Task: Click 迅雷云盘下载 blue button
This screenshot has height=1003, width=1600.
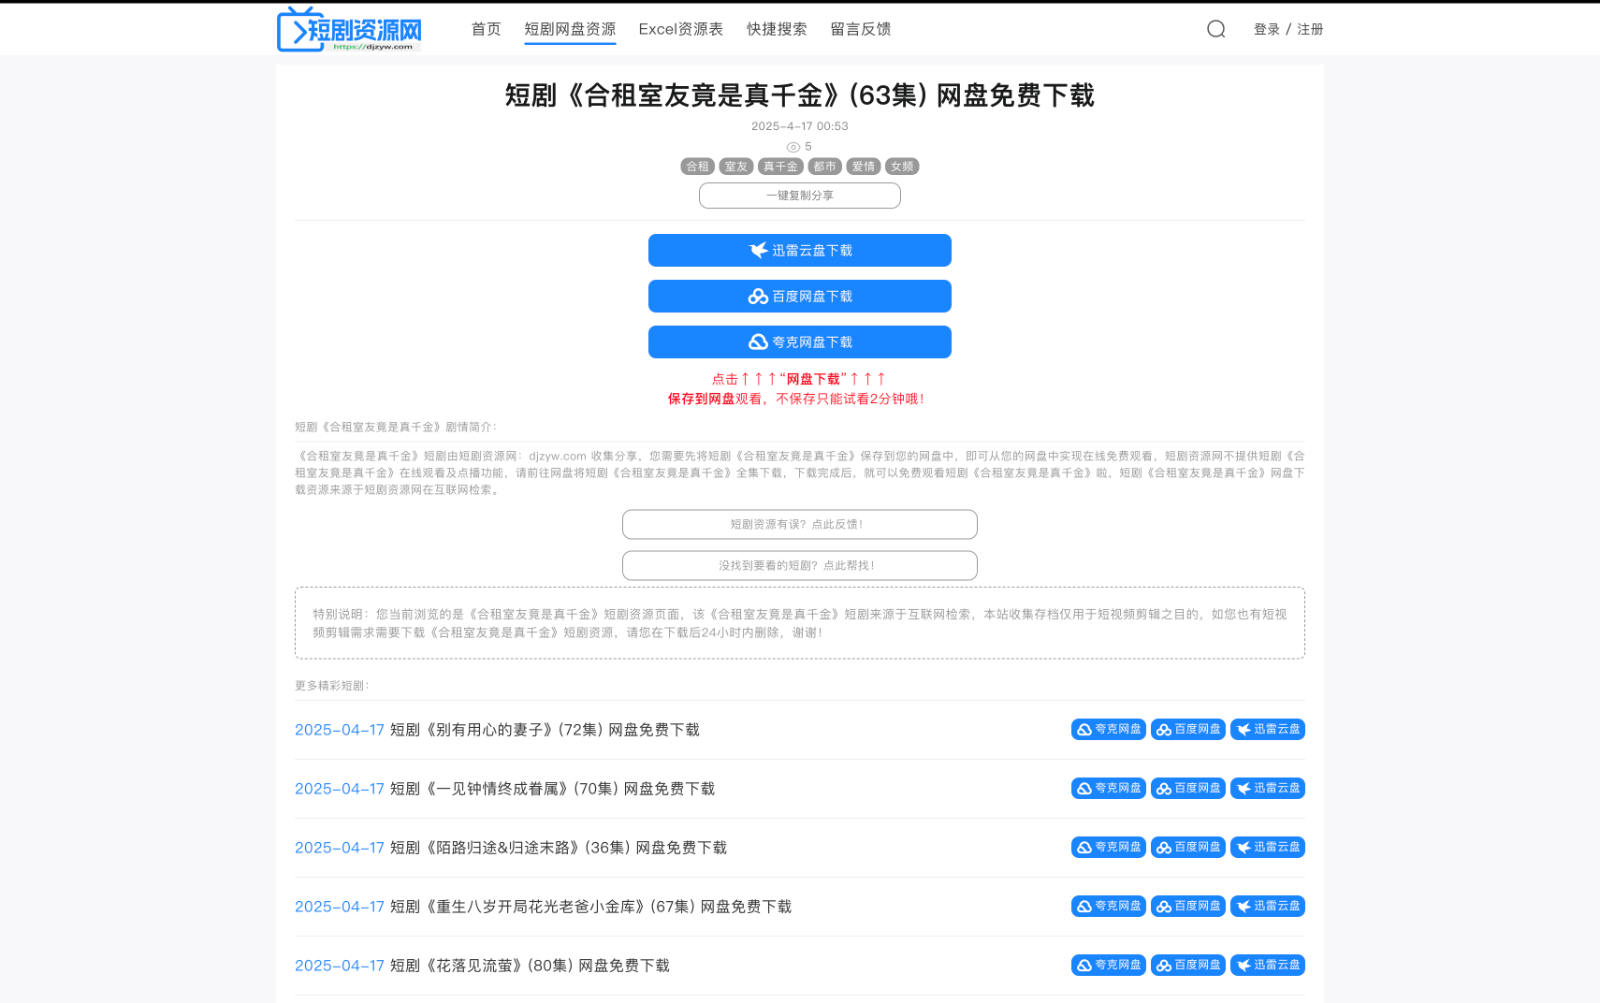Action: click(x=800, y=250)
